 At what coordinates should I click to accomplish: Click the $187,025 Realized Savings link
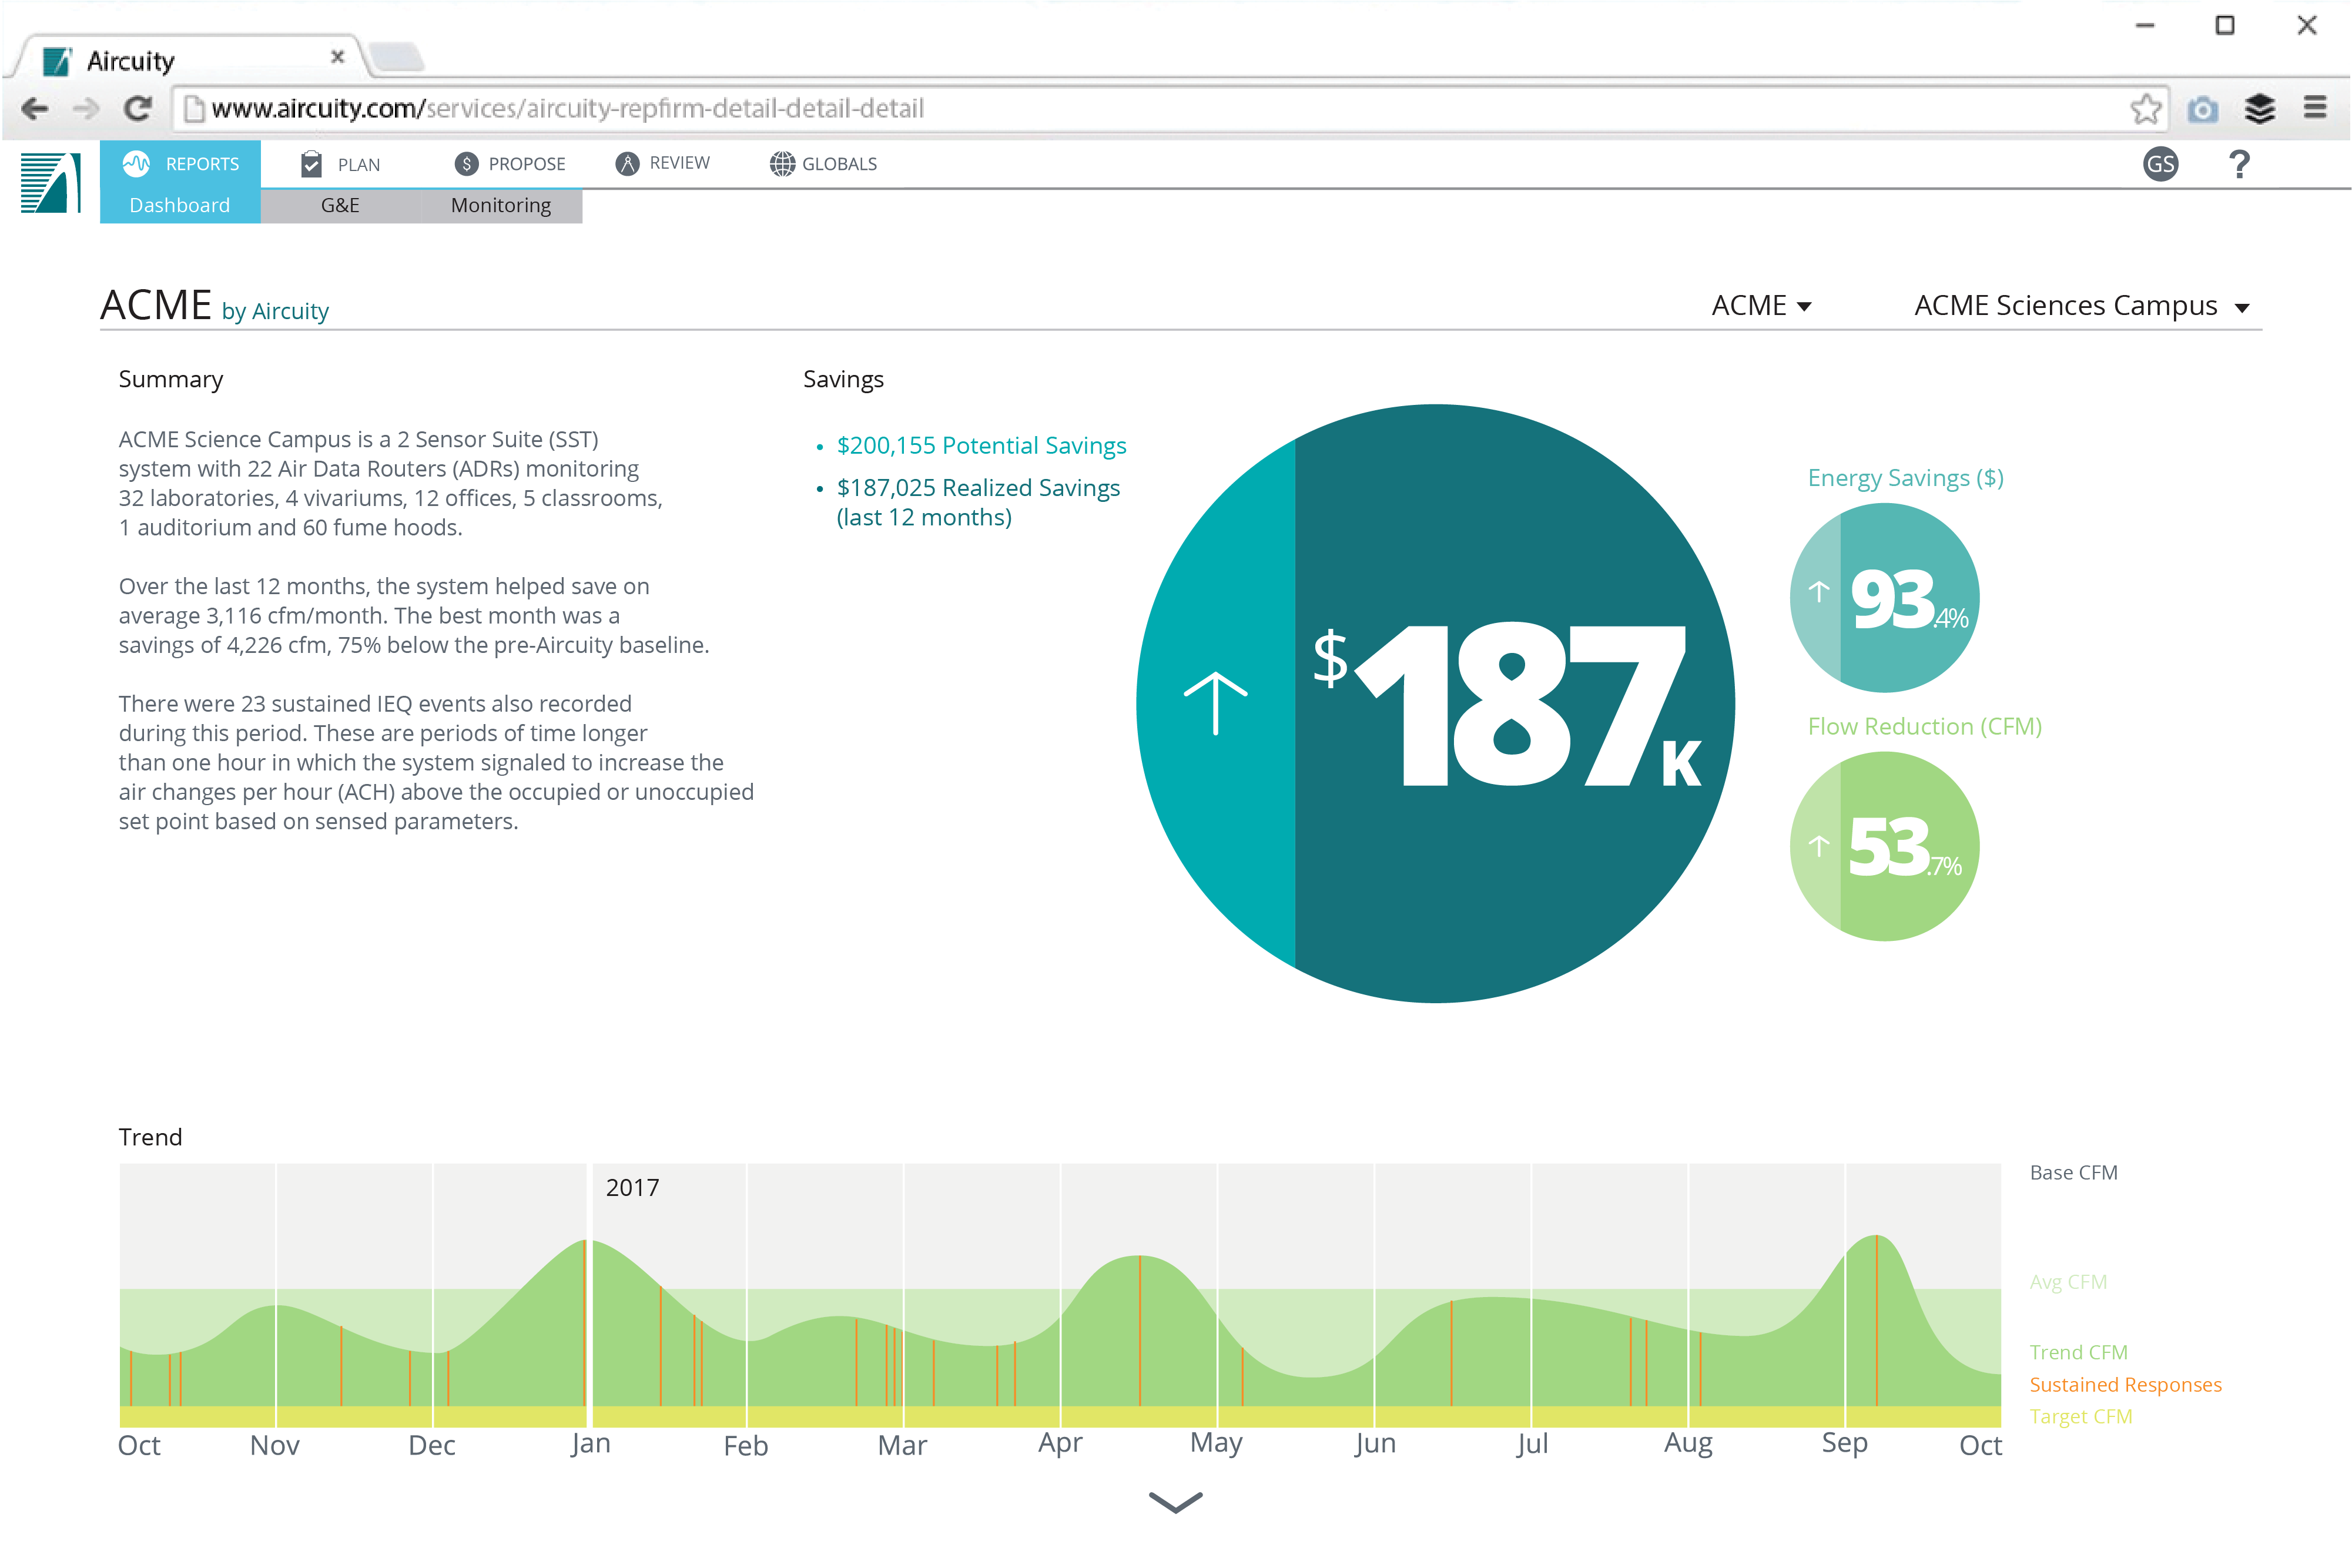(x=978, y=502)
